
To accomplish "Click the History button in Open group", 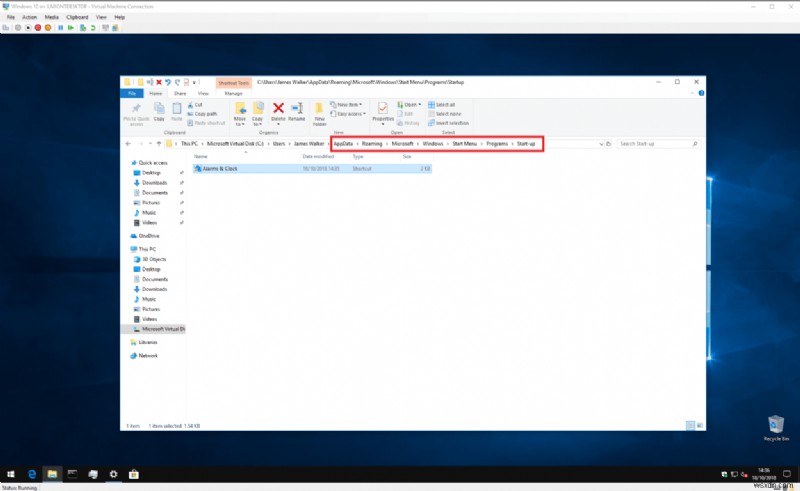I will pyautogui.click(x=408, y=123).
